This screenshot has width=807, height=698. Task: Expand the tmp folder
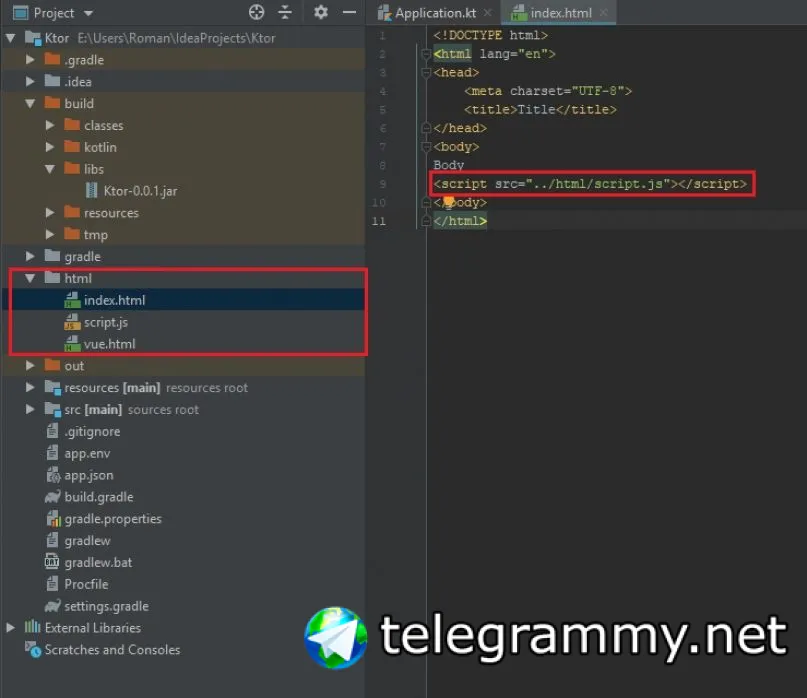pyautogui.click(x=50, y=235)
